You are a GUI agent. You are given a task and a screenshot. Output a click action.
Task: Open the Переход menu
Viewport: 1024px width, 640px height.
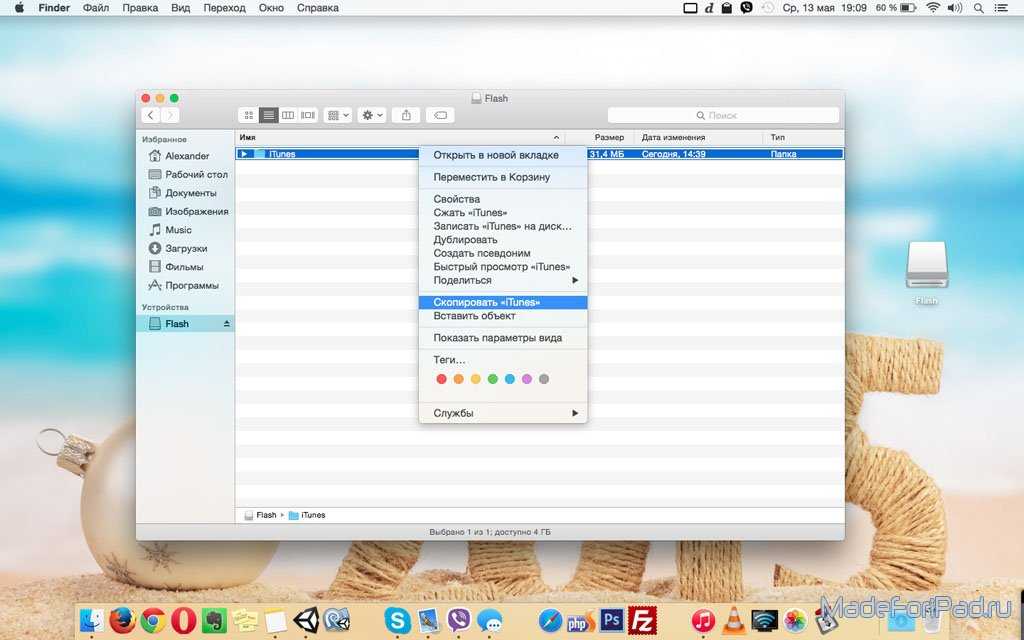click(x=224, y=8)
